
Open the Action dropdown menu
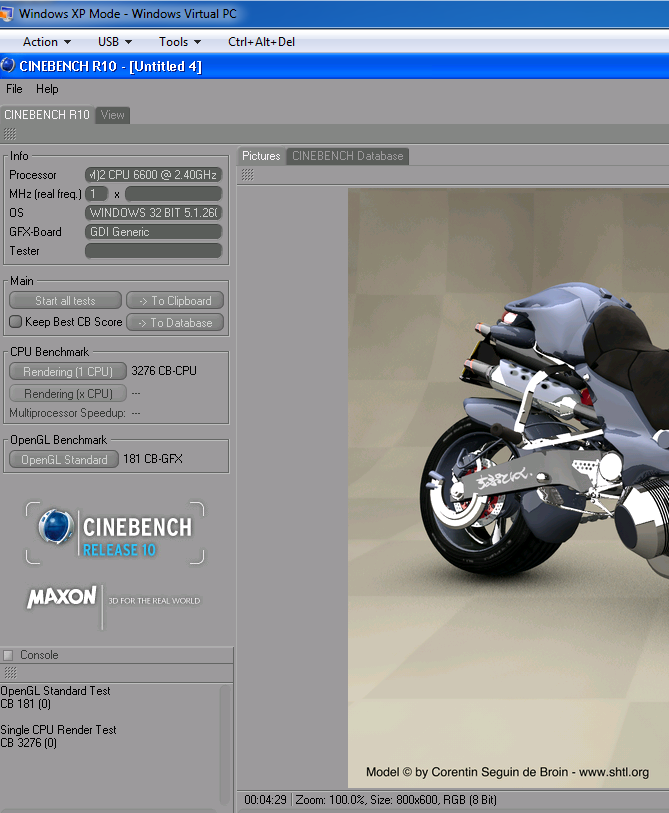(x=47, y=42)
